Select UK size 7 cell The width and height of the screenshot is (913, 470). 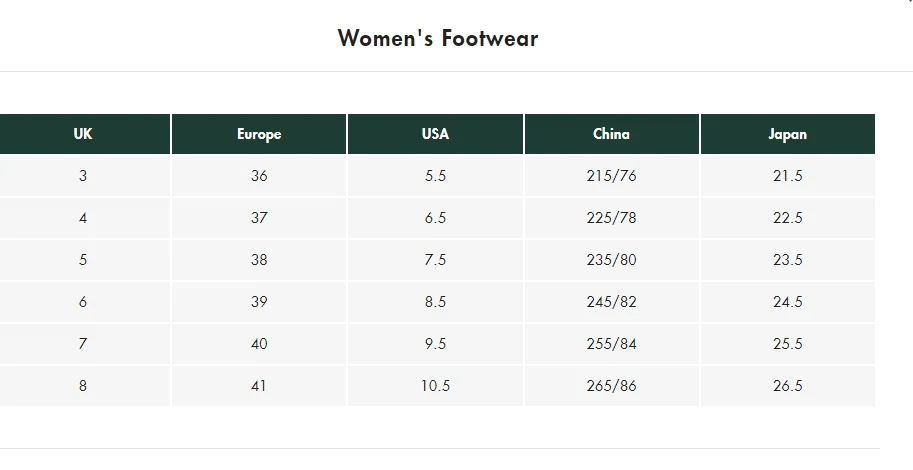point(83,344)
